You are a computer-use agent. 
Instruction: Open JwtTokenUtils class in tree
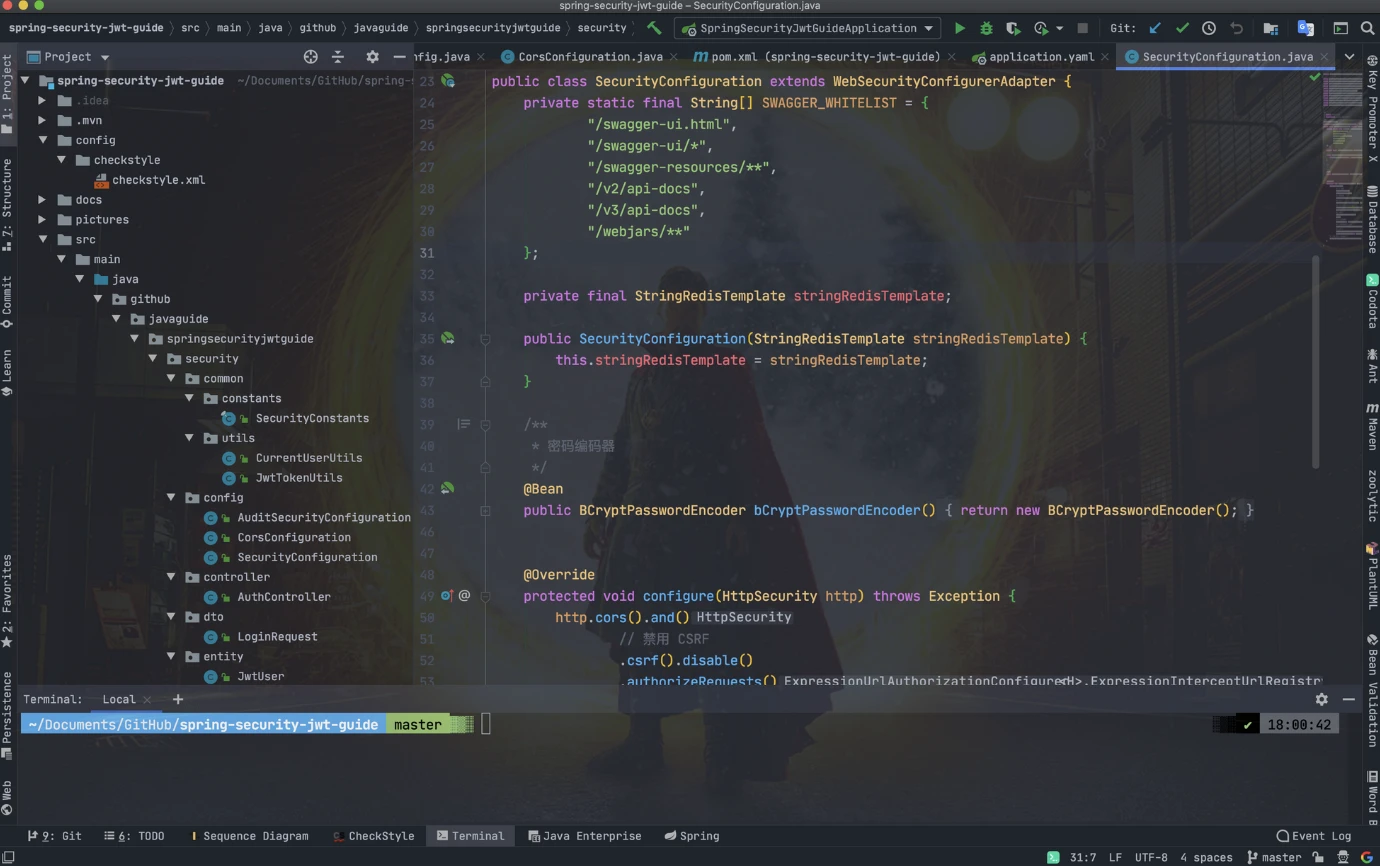[299, 477]
